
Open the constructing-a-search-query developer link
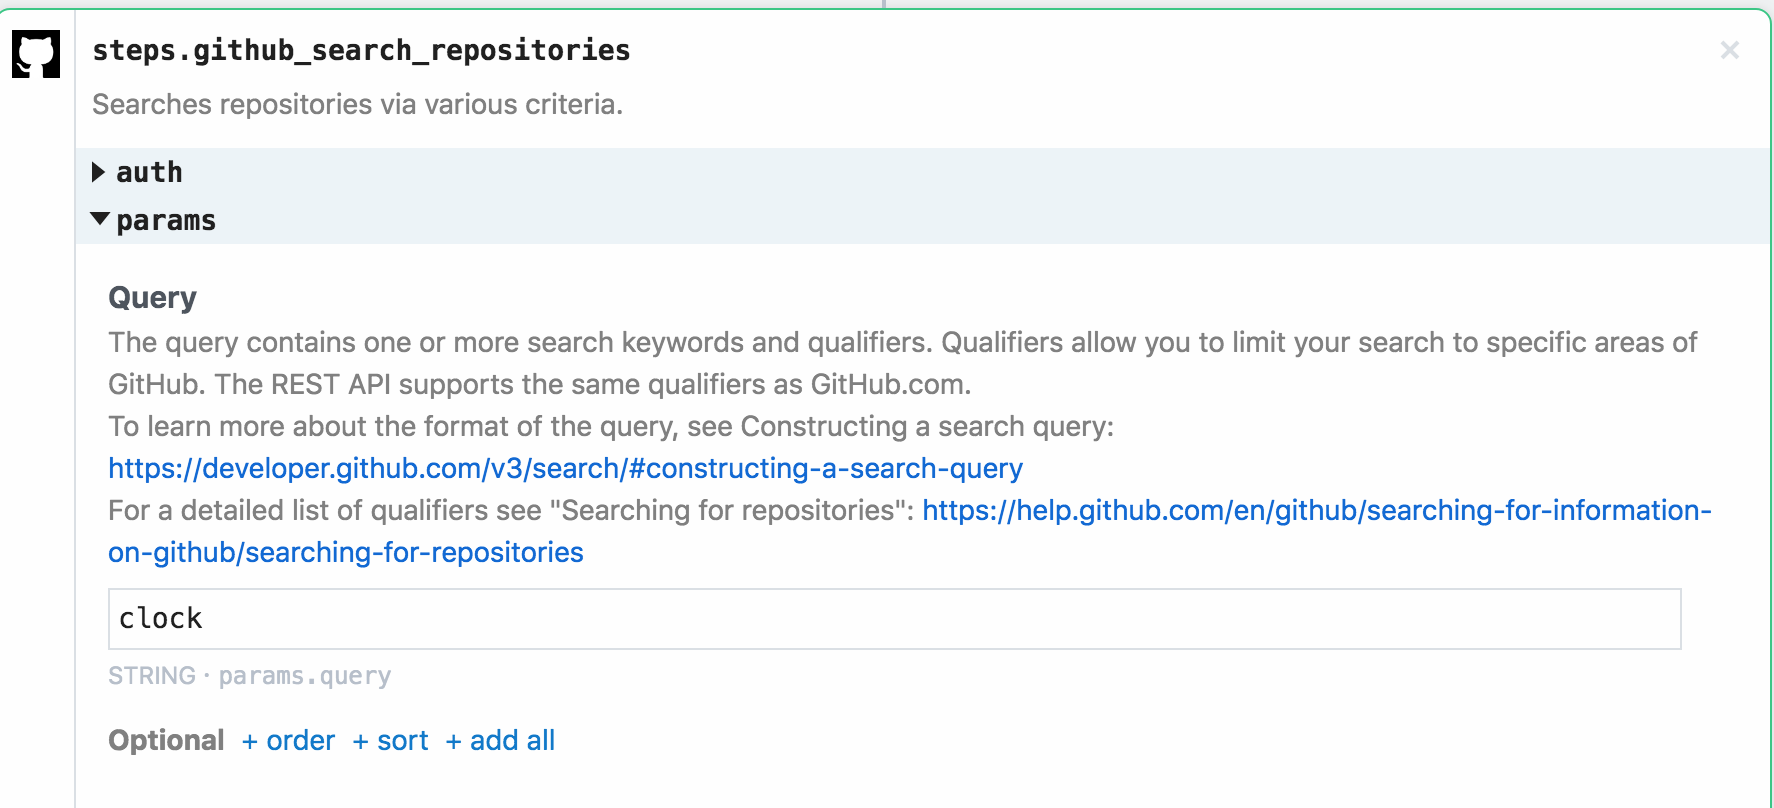point(565,468)
